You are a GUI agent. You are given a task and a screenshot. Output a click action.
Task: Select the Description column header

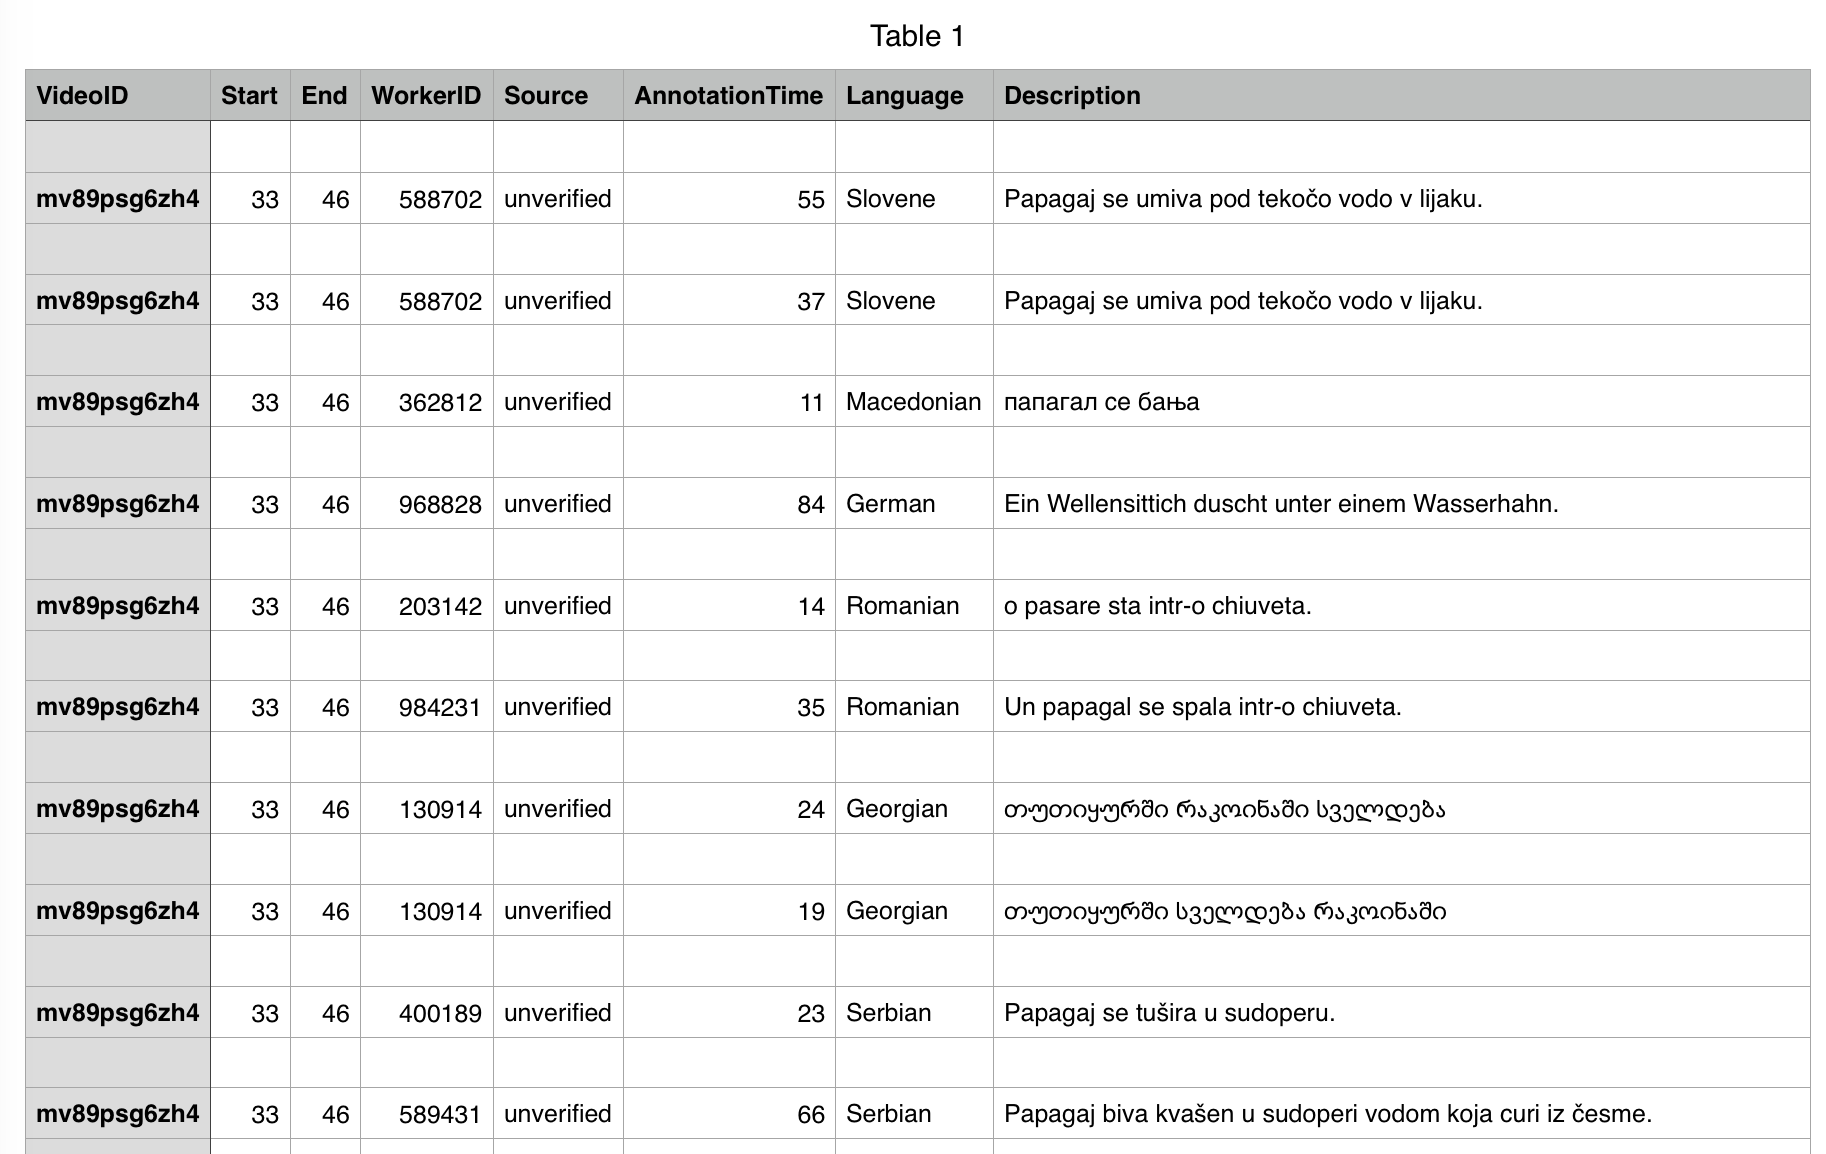click(x=1401, y=95)
